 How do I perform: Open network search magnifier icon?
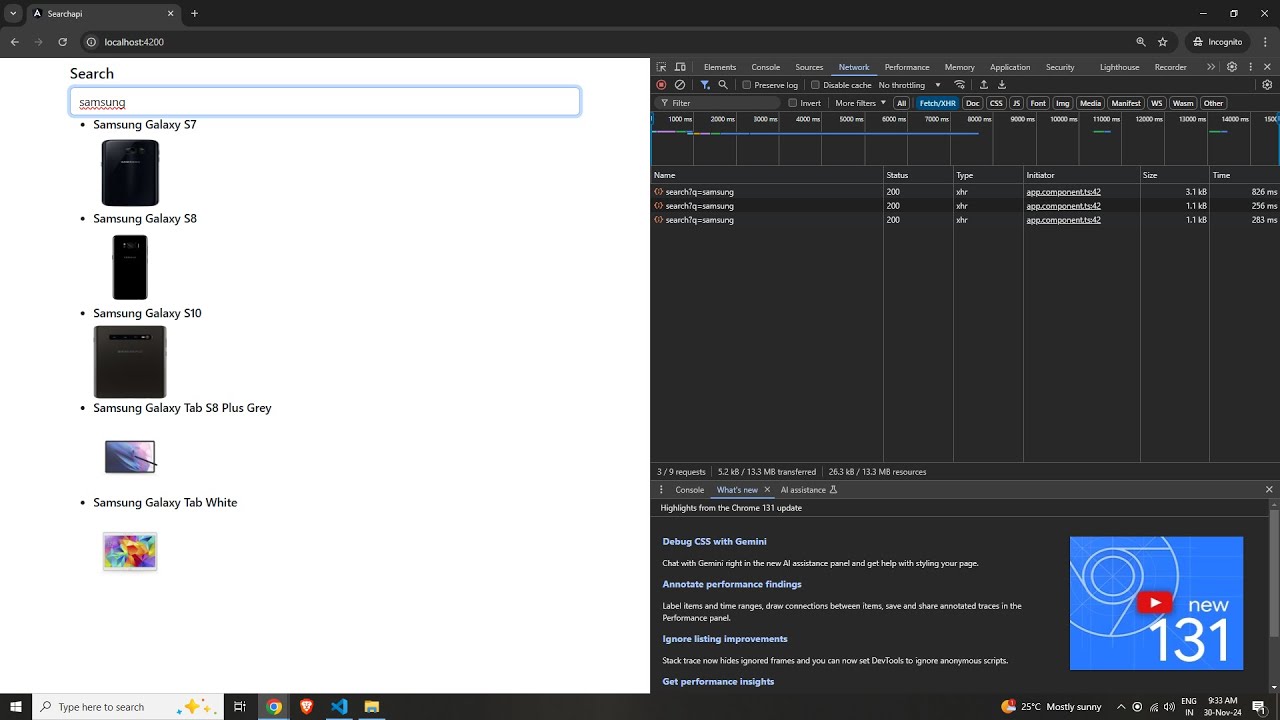(723, 85)
